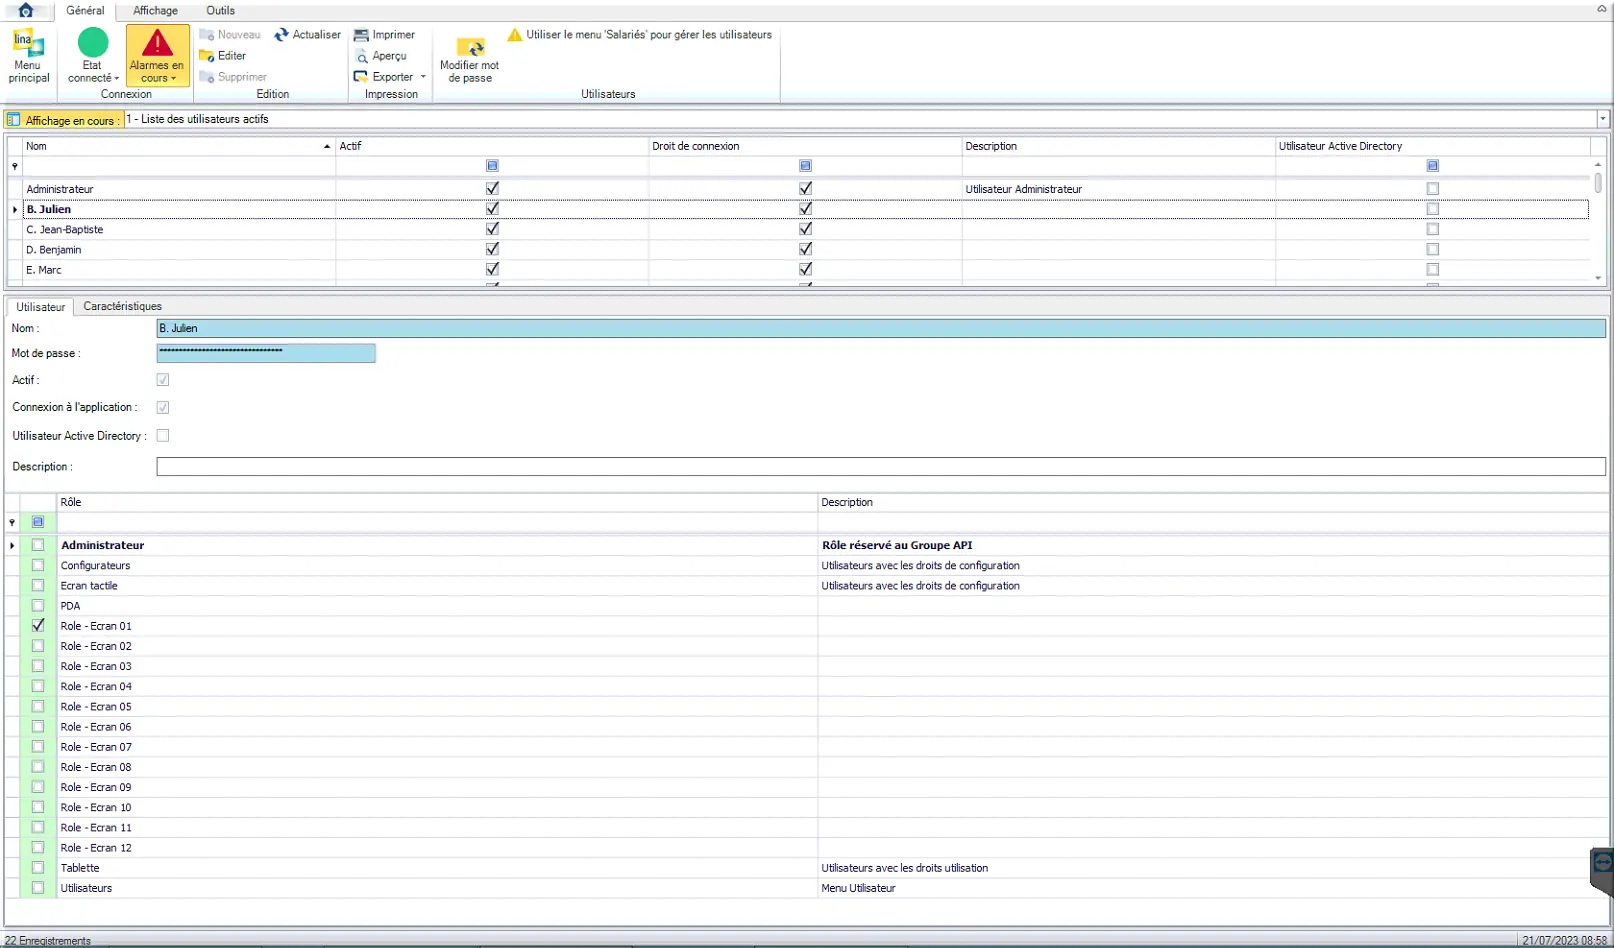Open the Affichage en cours list dropdown
This screenshot has width=1614, height=948.
(1602, 119)
